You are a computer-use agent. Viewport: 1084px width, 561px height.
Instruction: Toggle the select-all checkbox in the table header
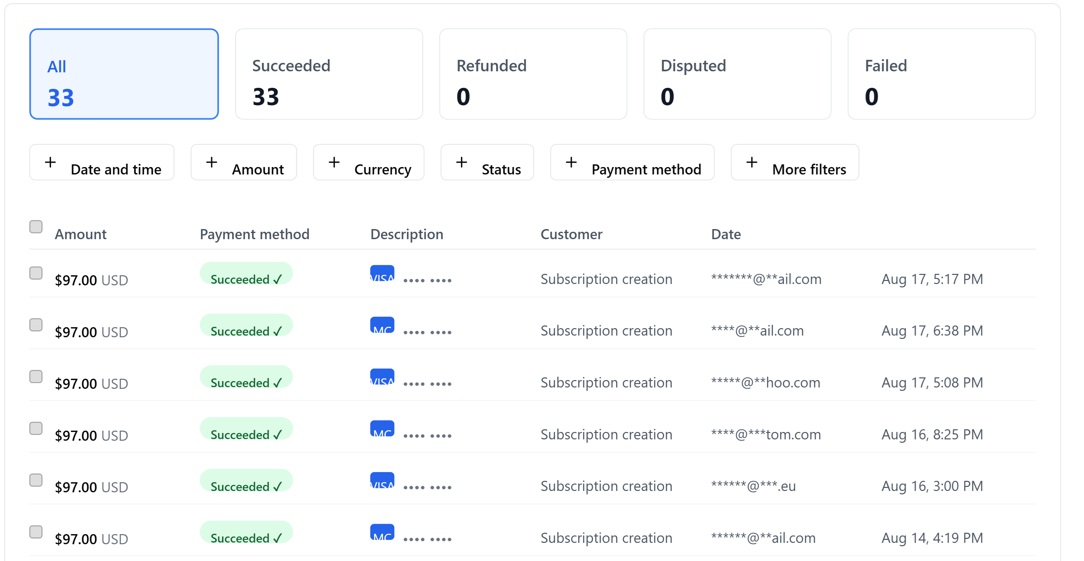(36, 227)
